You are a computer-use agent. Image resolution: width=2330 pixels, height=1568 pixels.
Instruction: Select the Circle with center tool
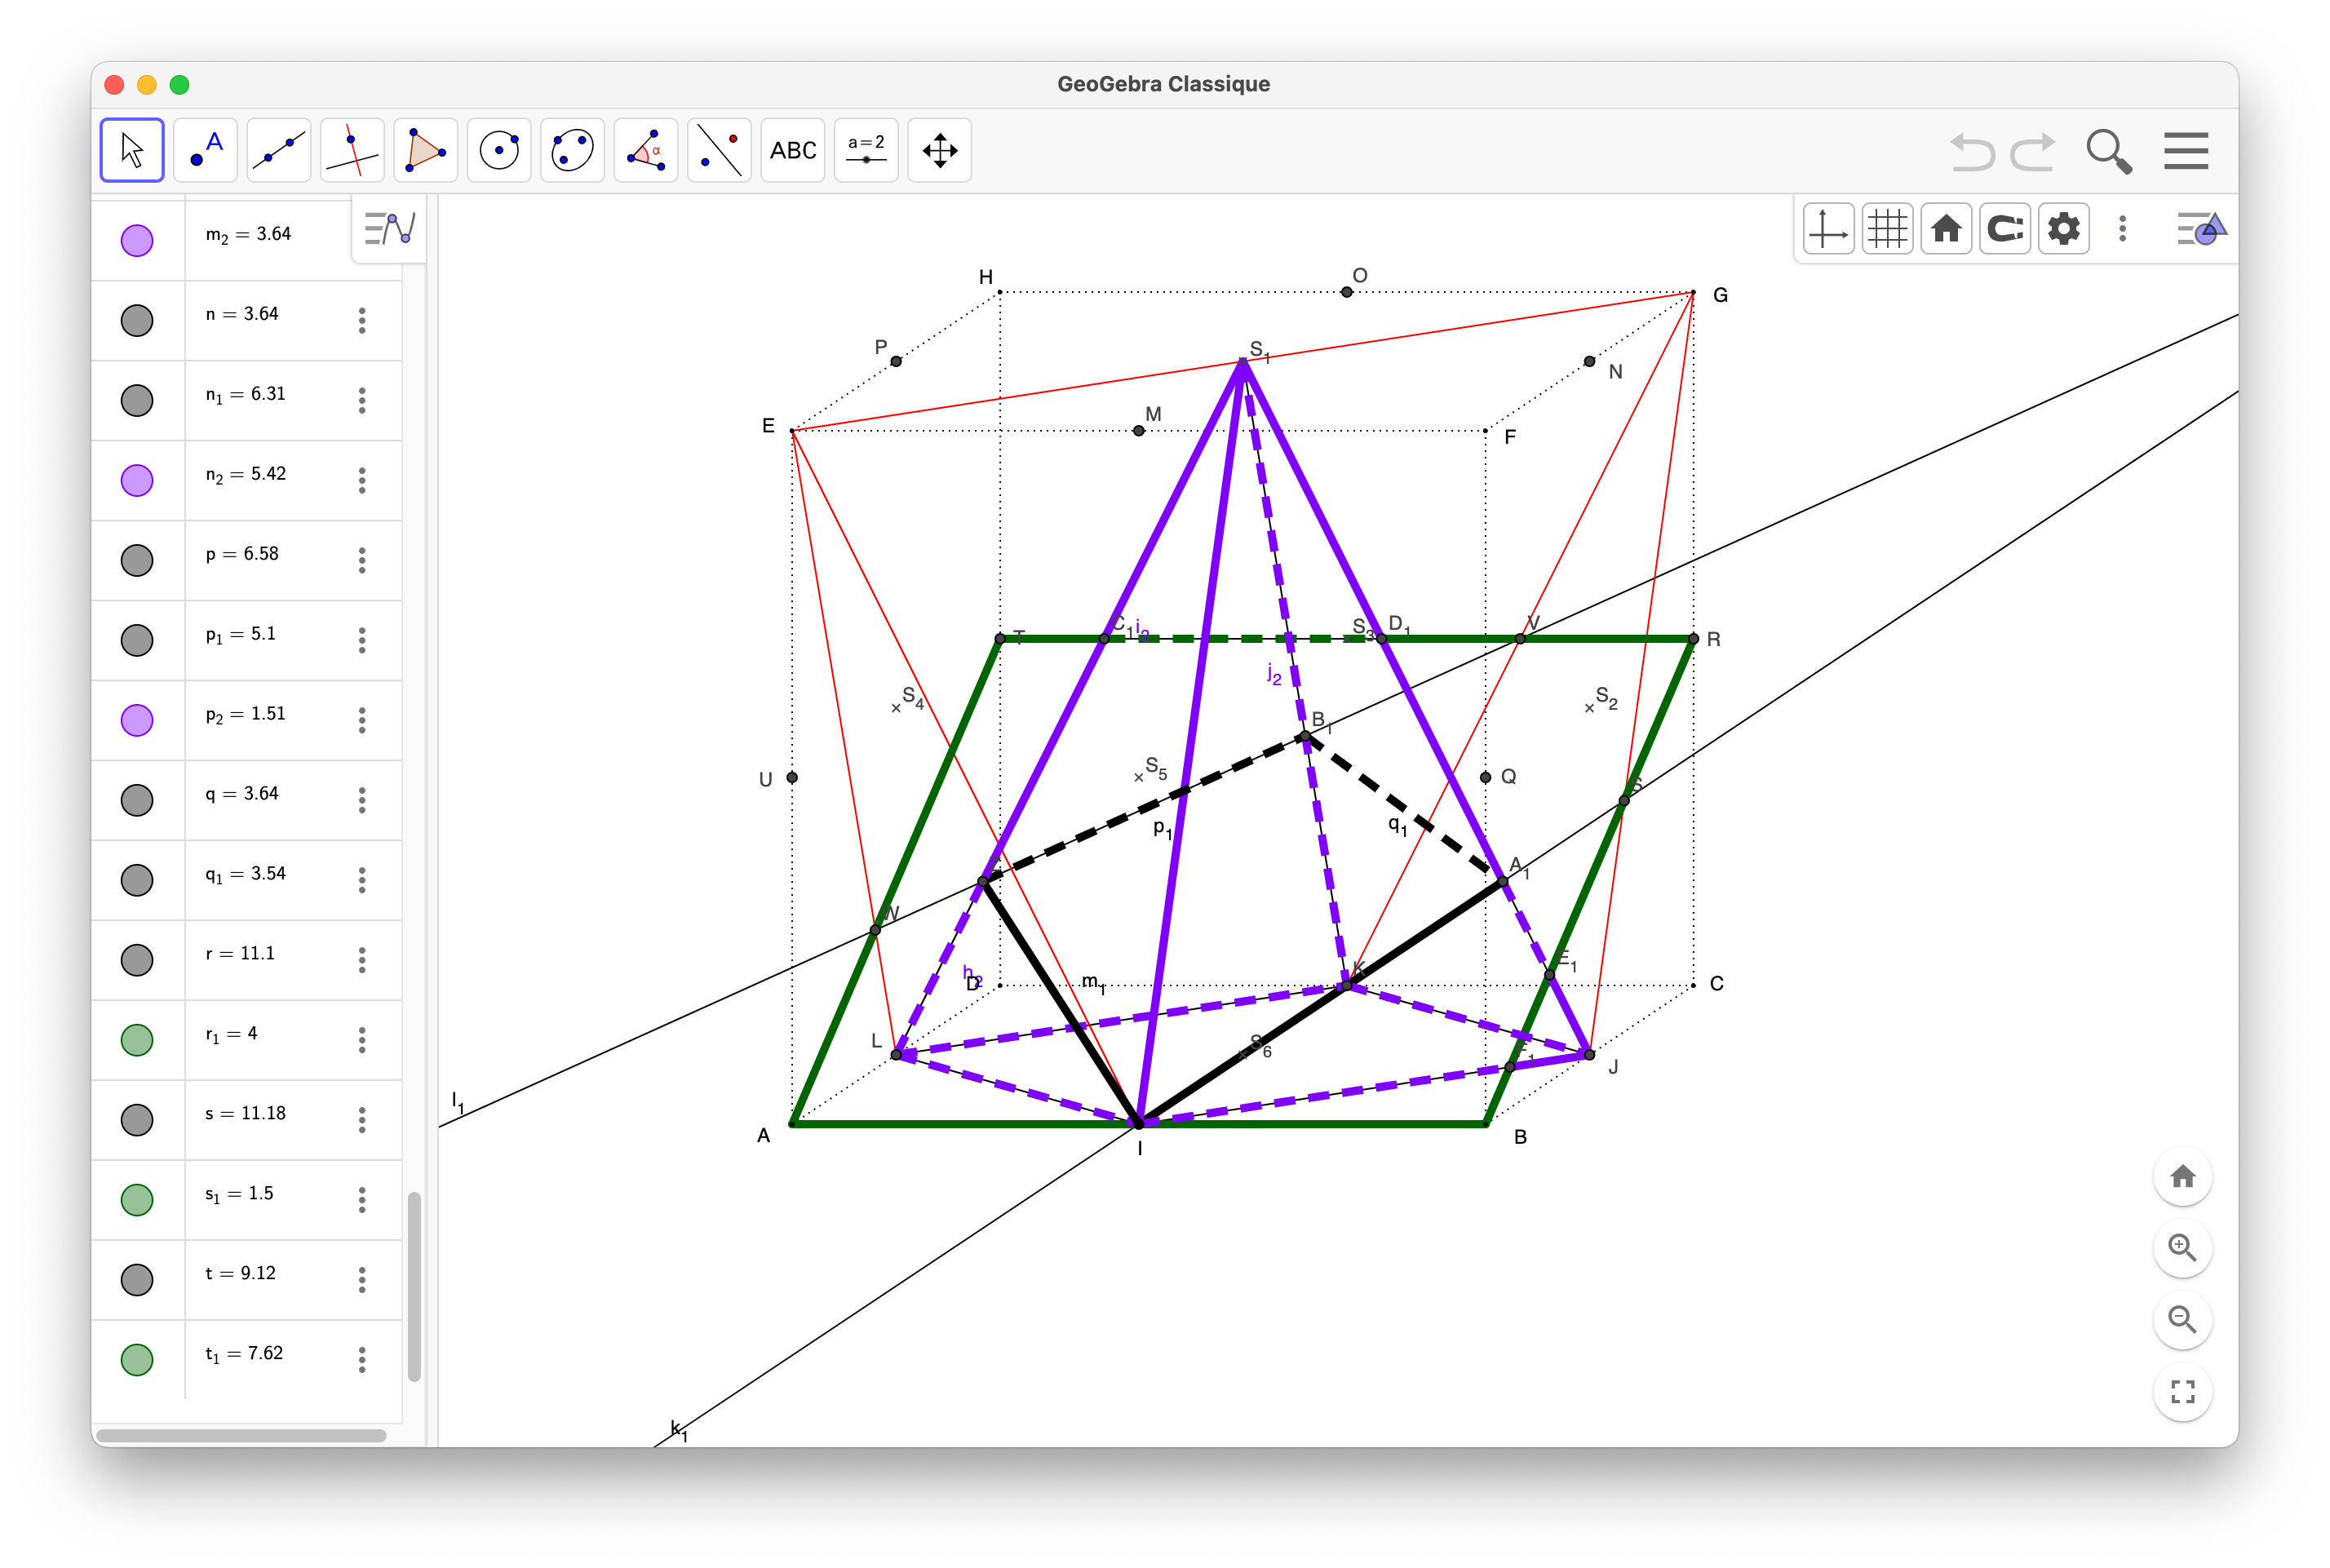click(x=499, y=150)
